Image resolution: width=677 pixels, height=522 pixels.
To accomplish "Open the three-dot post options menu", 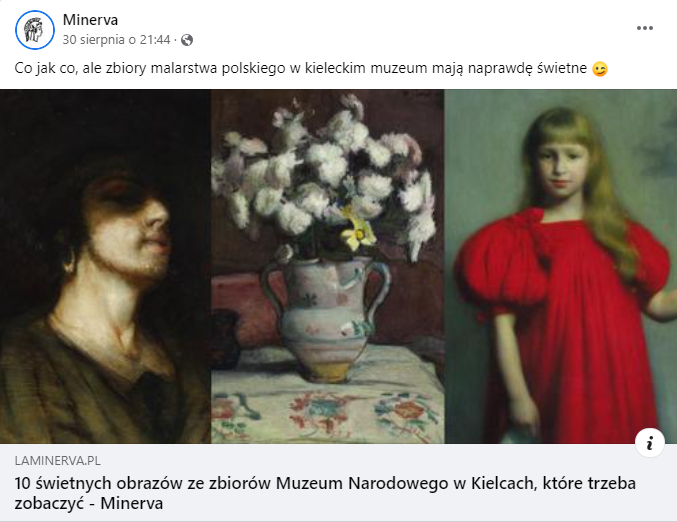I will [x=645, y=28].
